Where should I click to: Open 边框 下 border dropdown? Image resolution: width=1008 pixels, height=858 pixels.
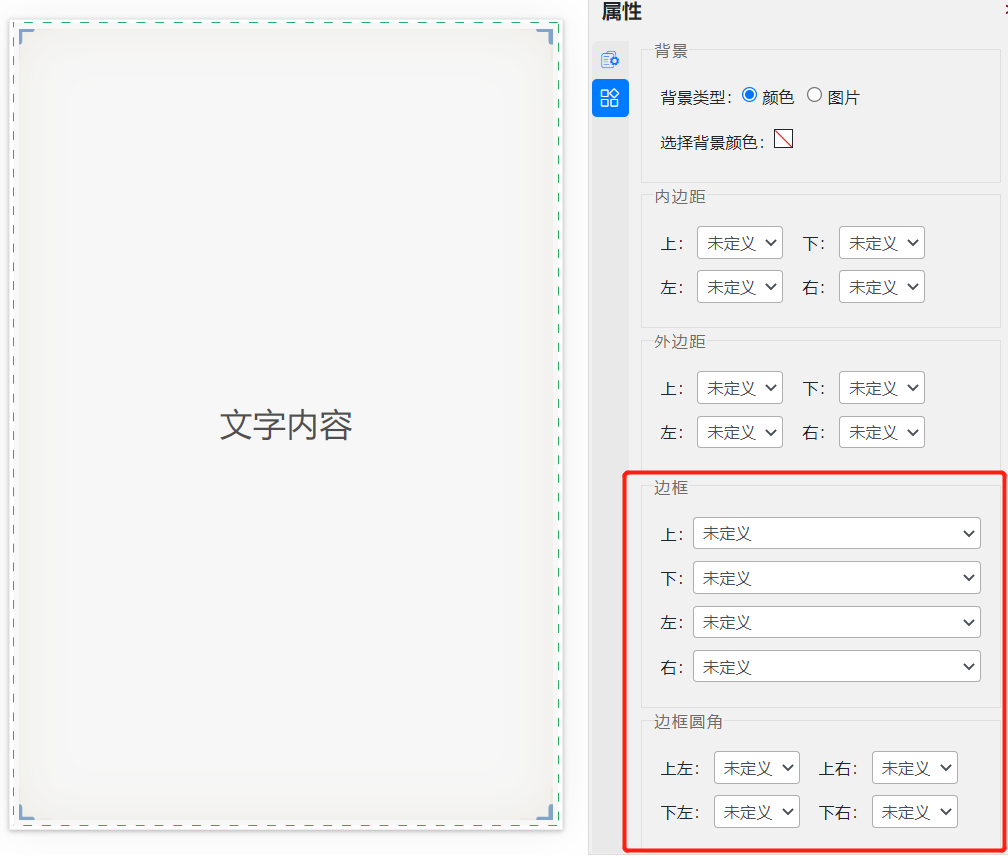(x=836, y=578)
